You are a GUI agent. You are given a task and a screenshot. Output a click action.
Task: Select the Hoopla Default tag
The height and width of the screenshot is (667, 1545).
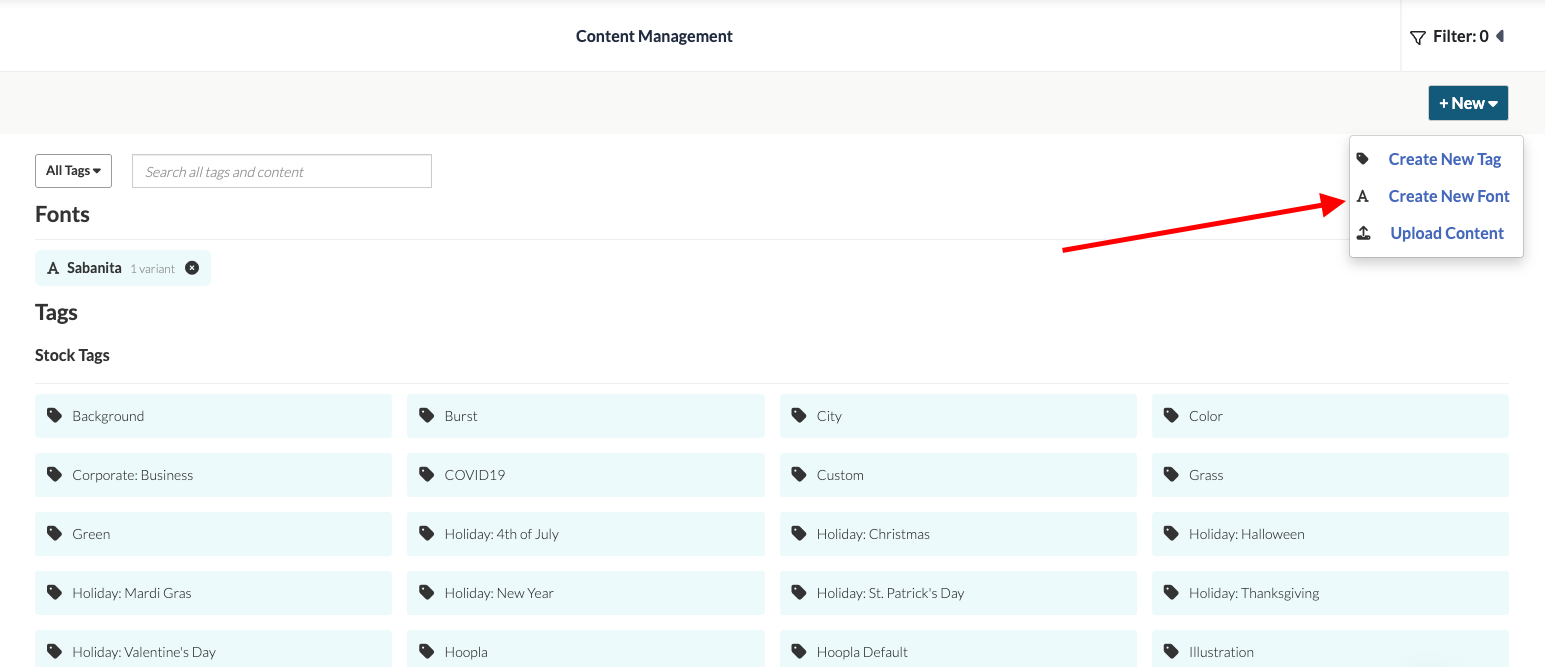pos(958,650)
